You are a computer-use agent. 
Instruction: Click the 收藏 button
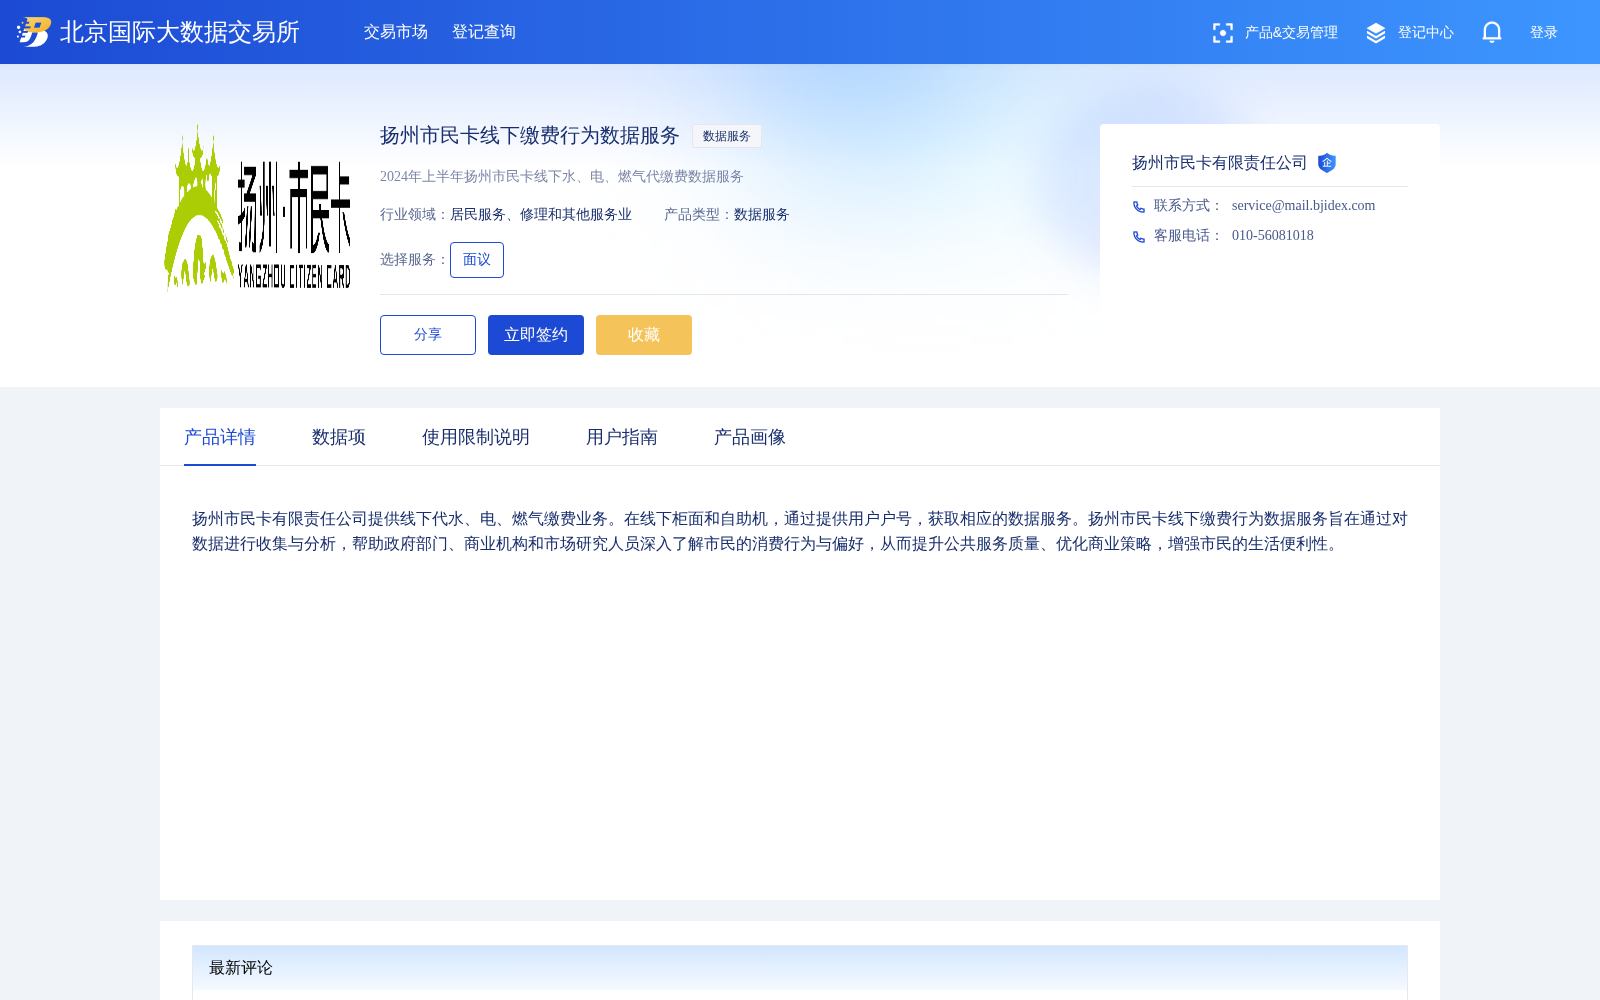point(644,335)
